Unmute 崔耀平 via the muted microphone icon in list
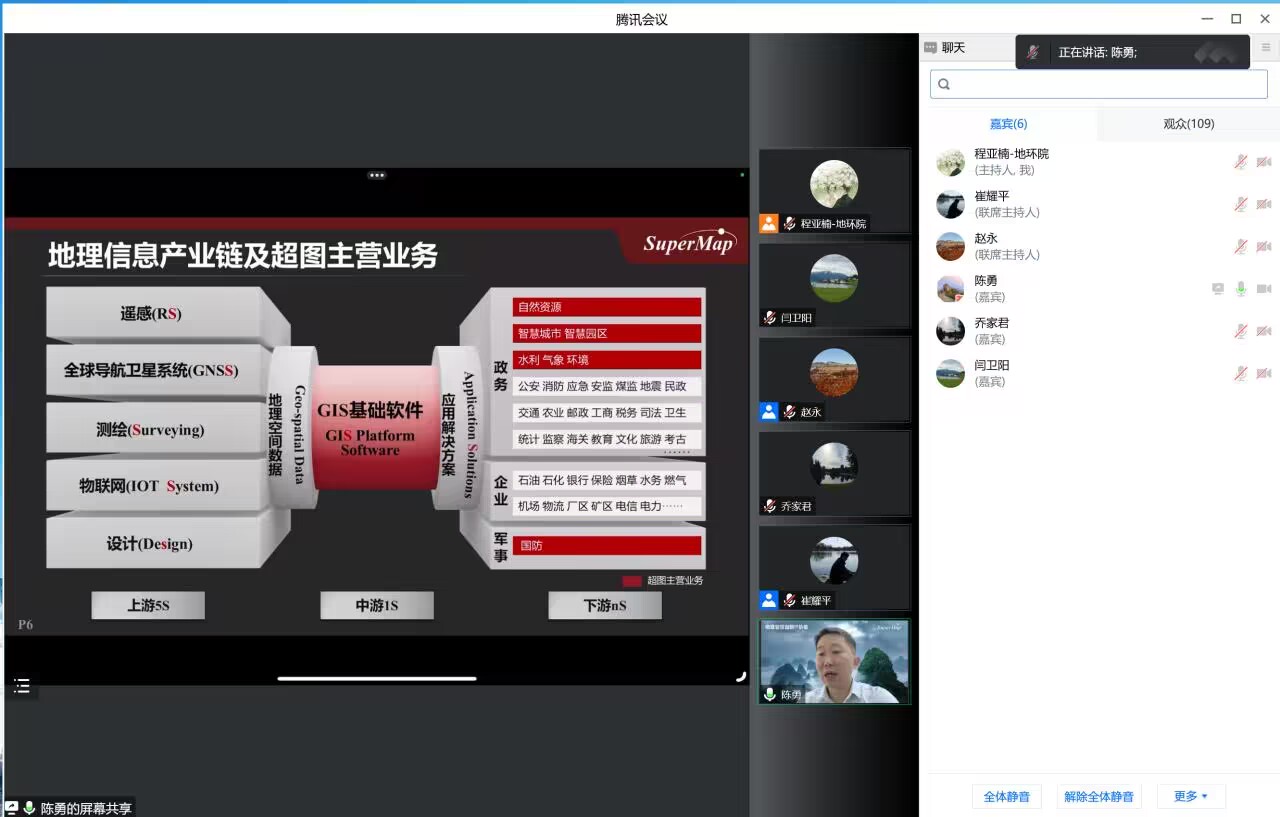Image resolution: width=1280 pixels, height=817 pixels. coord(1240,204)
